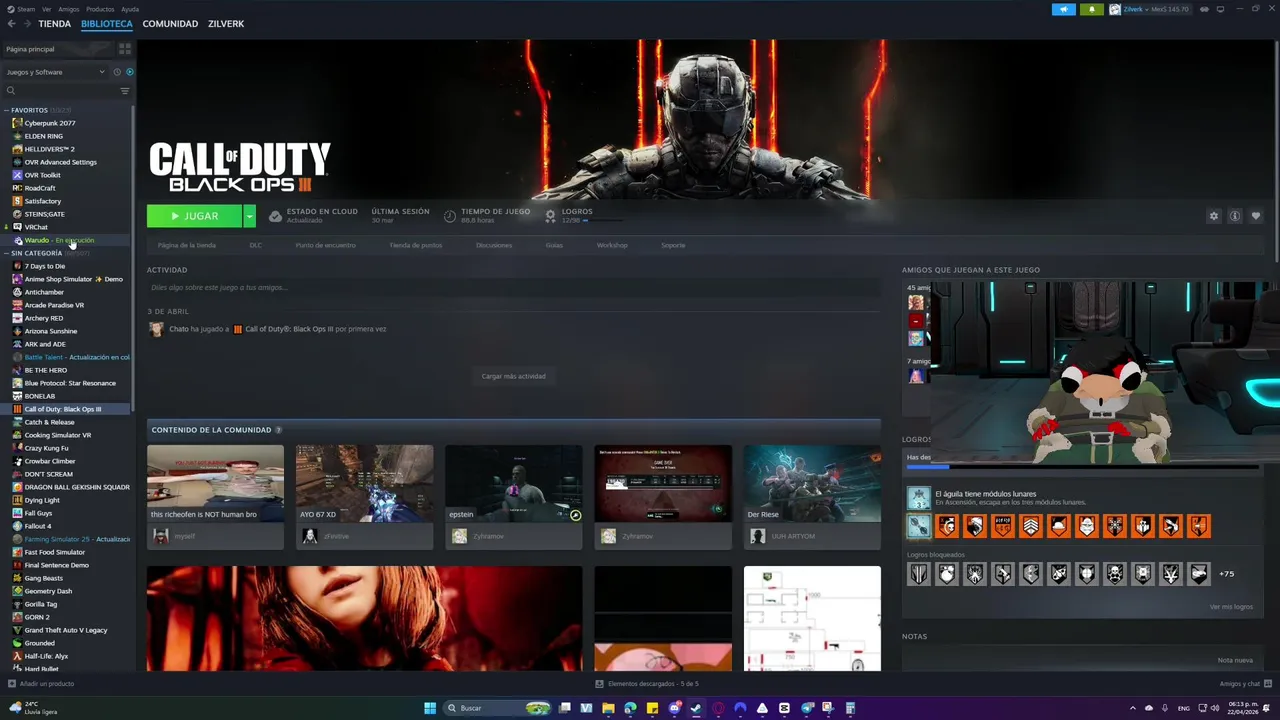
Task: Enter VR mode via headset icon
Action: tap(1204, 9)
